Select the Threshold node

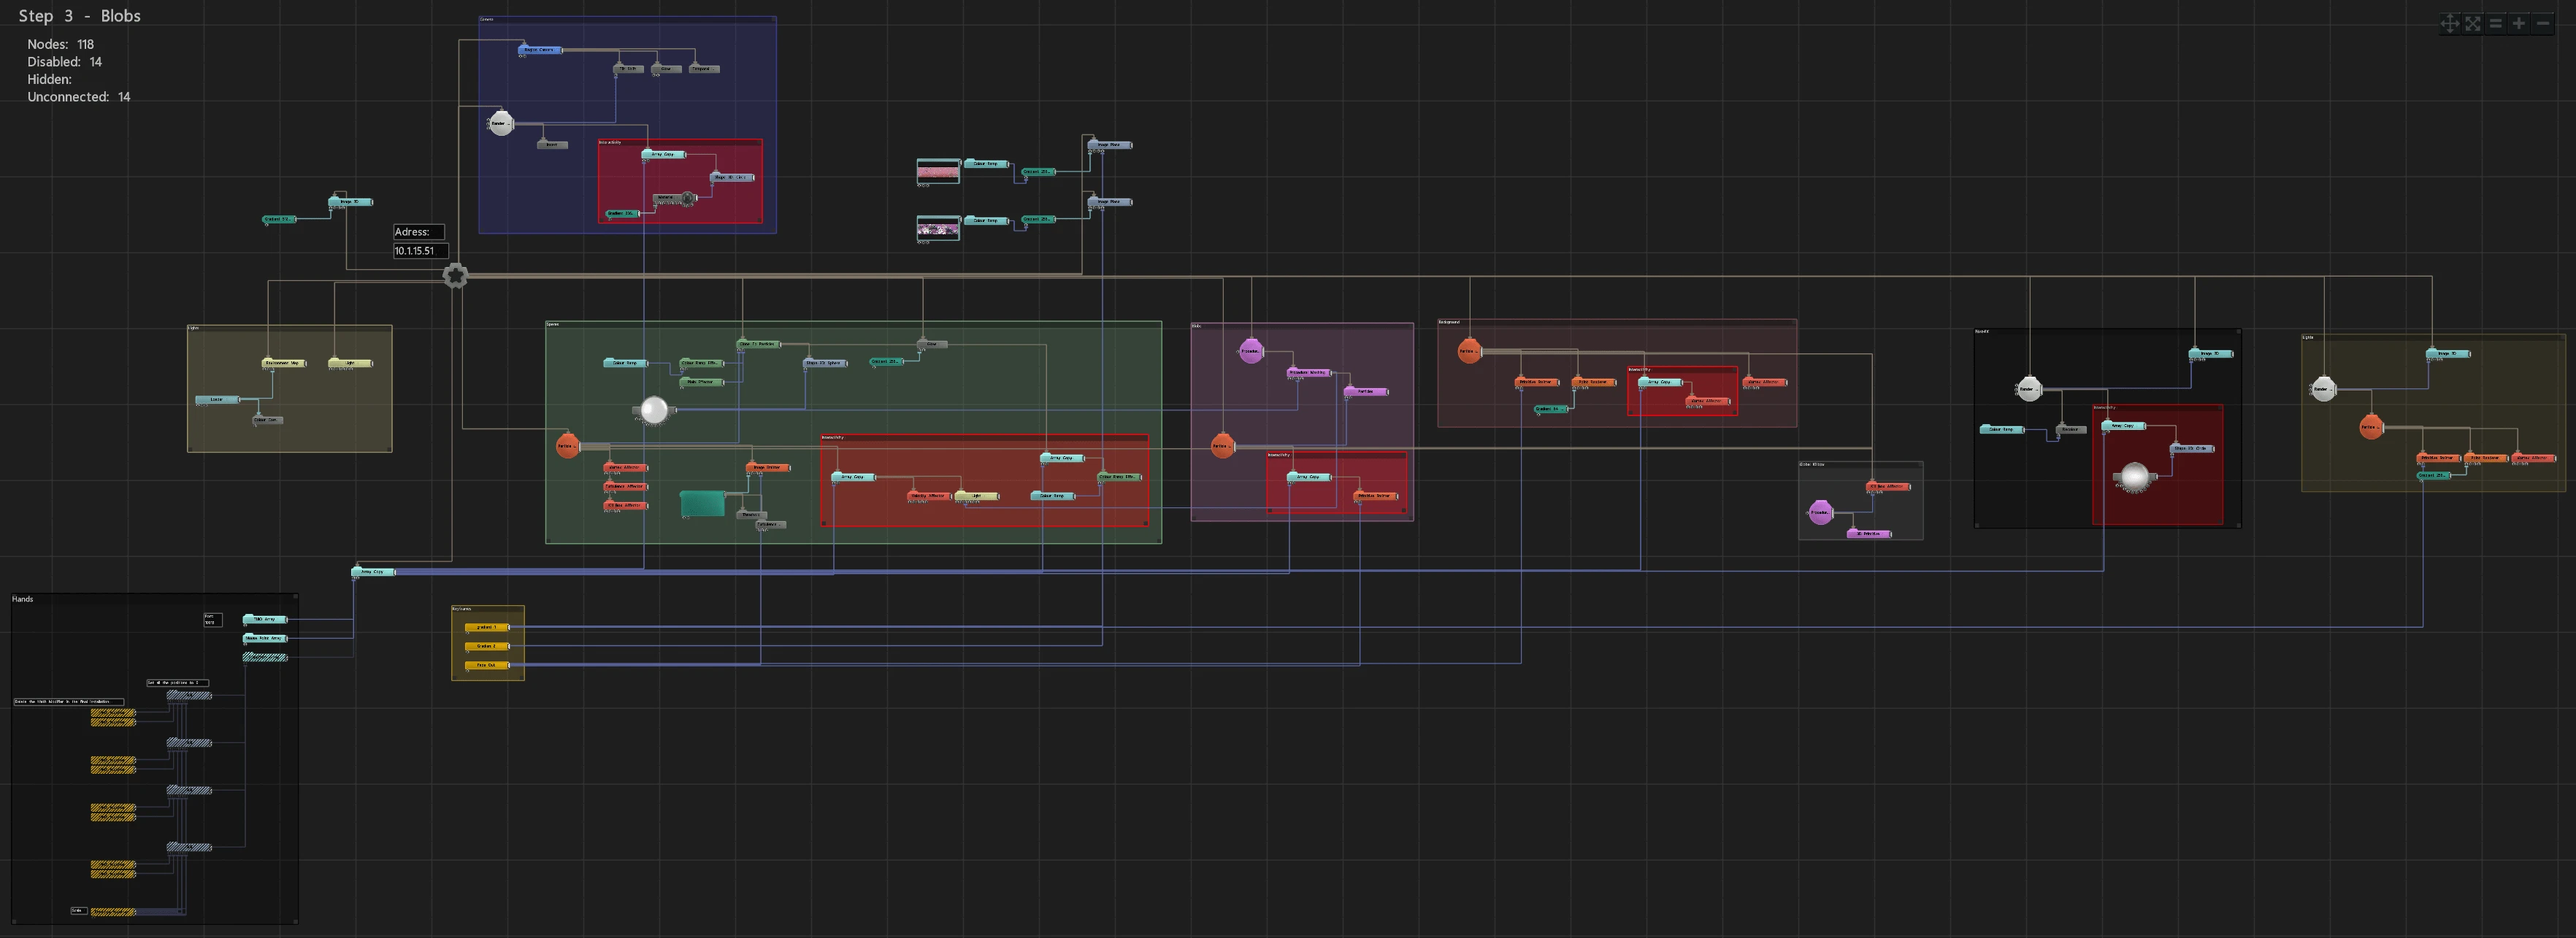click(x=752, y=515)
